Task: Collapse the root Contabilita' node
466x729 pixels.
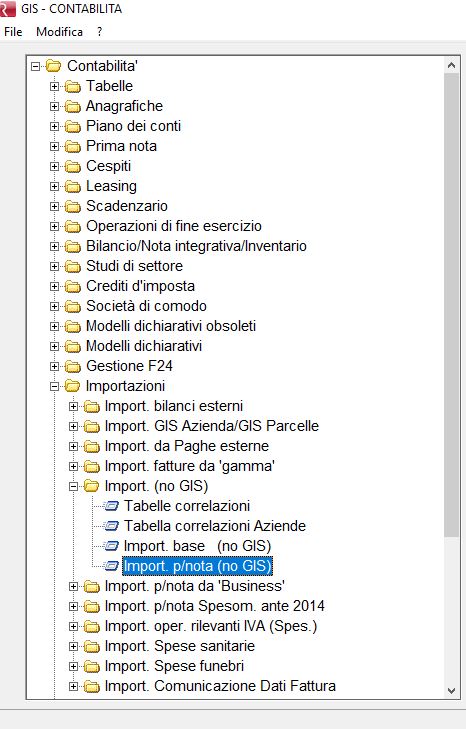Action: [35, 66]
